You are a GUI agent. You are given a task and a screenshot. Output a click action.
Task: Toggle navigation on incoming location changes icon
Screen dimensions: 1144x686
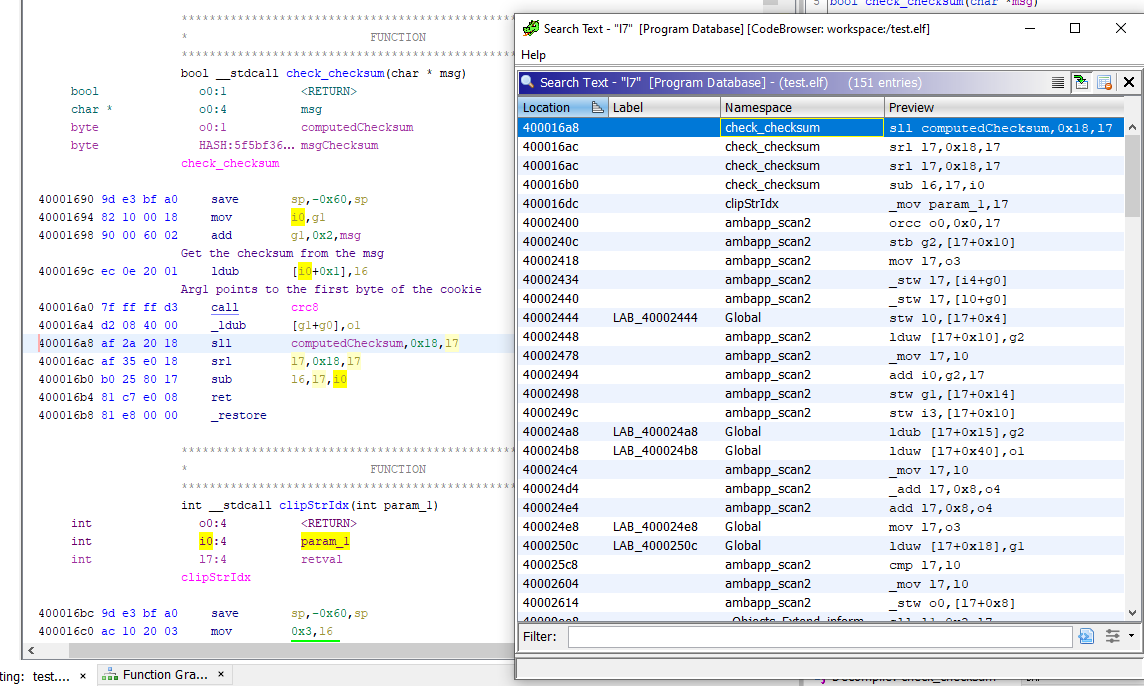click(x=1081, y=82)
